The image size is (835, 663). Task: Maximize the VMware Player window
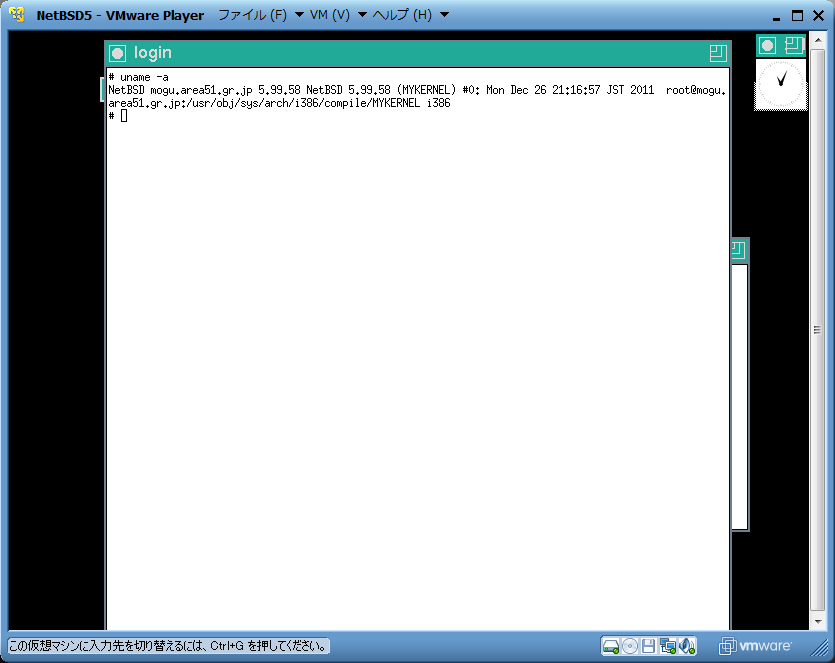pyautogui.click(x=797, y=16)
